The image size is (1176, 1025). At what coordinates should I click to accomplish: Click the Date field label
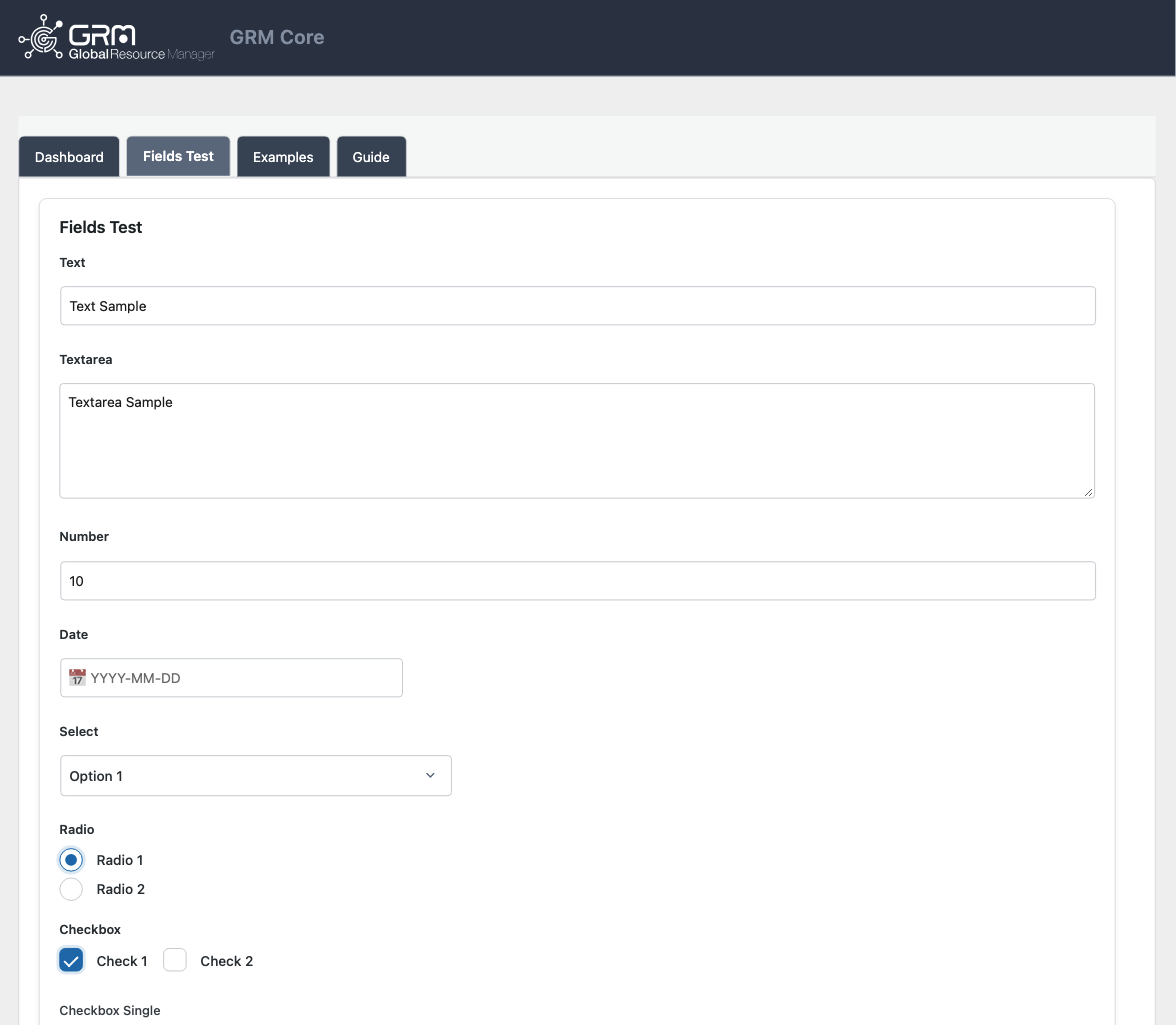pyautogui.click(x=74, y=635)
